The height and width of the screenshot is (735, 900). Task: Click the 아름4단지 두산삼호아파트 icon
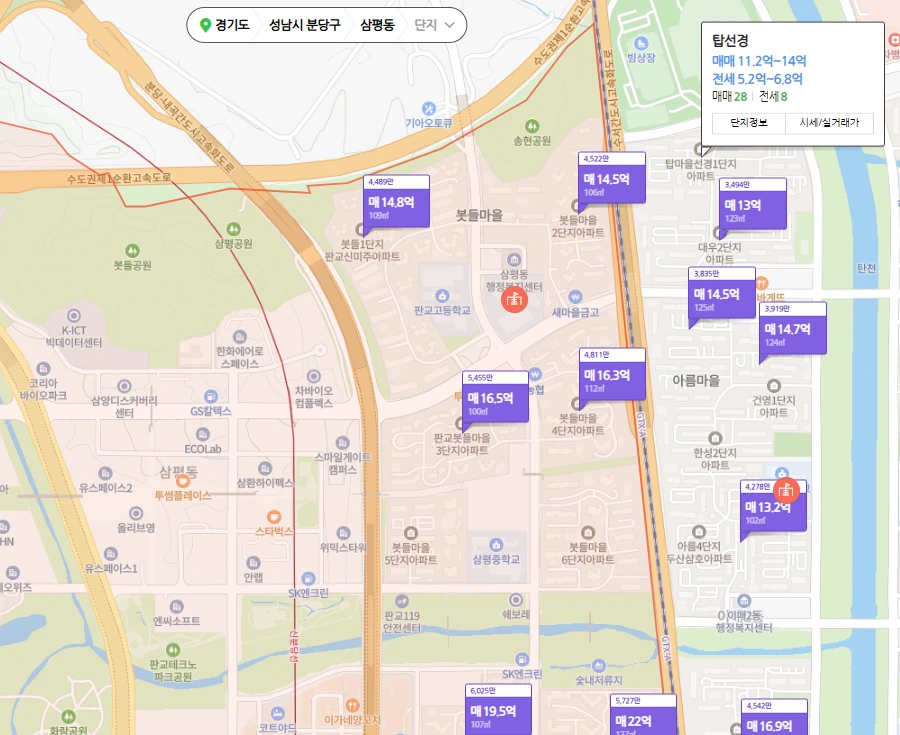(699, 531)
